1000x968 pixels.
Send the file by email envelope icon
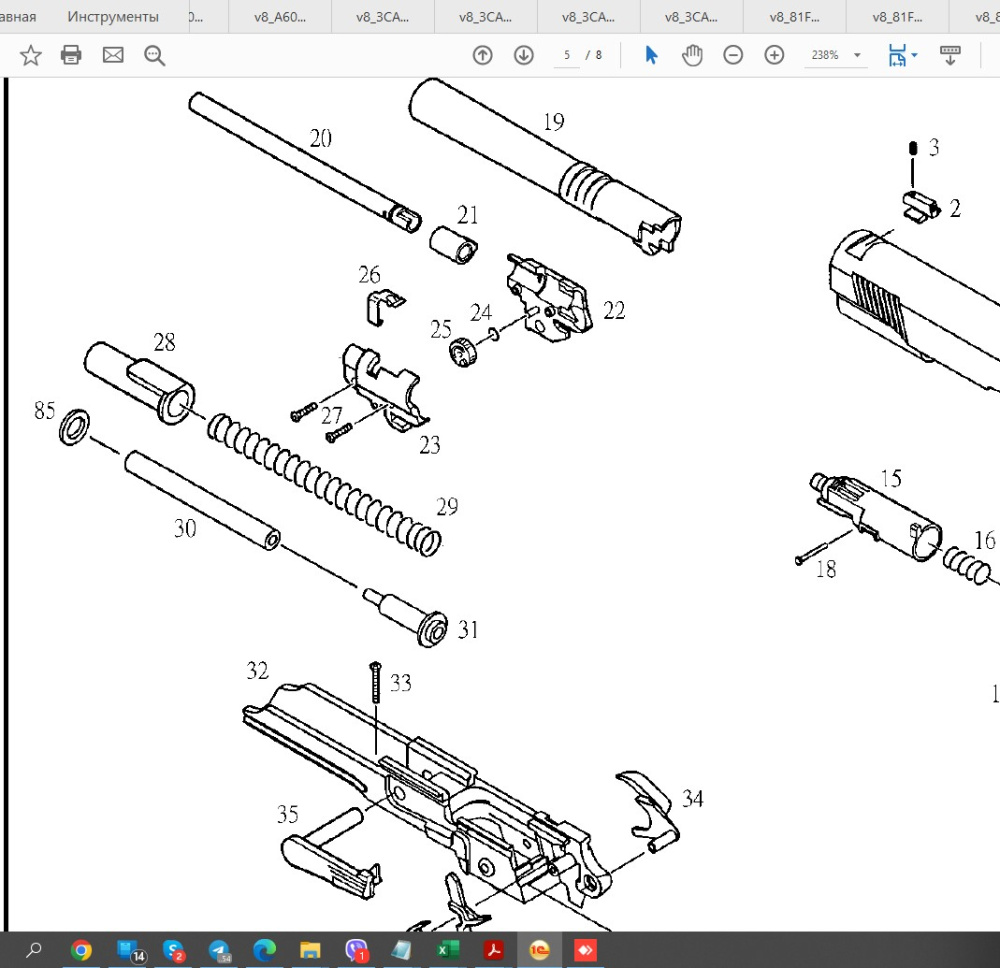coord(113,55)
